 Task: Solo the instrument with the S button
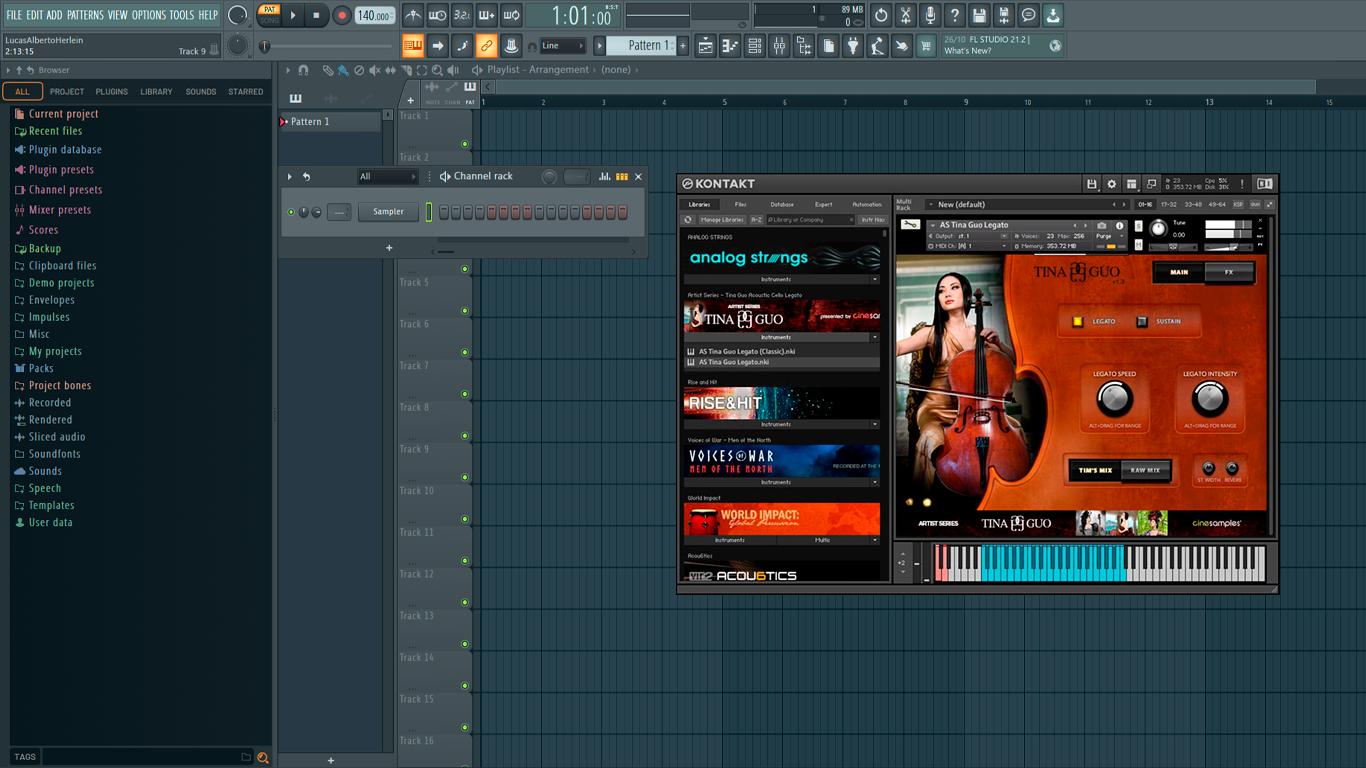click(x=1141, y=225)
